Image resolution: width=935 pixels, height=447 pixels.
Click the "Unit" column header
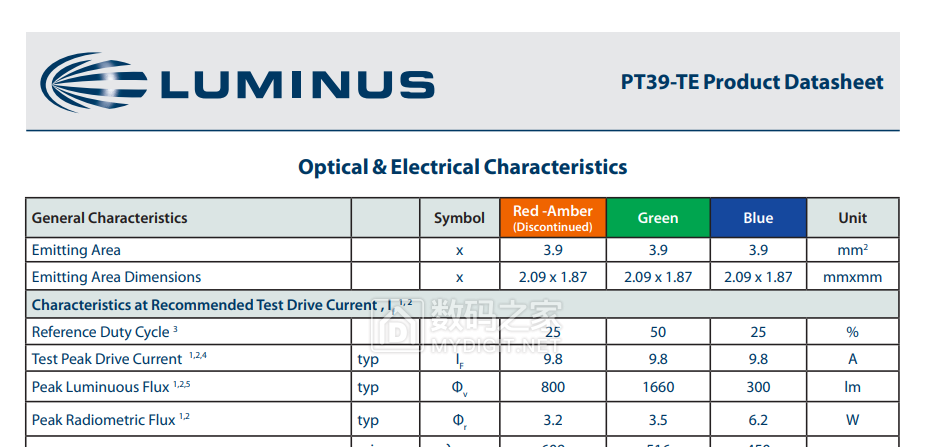pyautogui.click(x=853, y=218)
